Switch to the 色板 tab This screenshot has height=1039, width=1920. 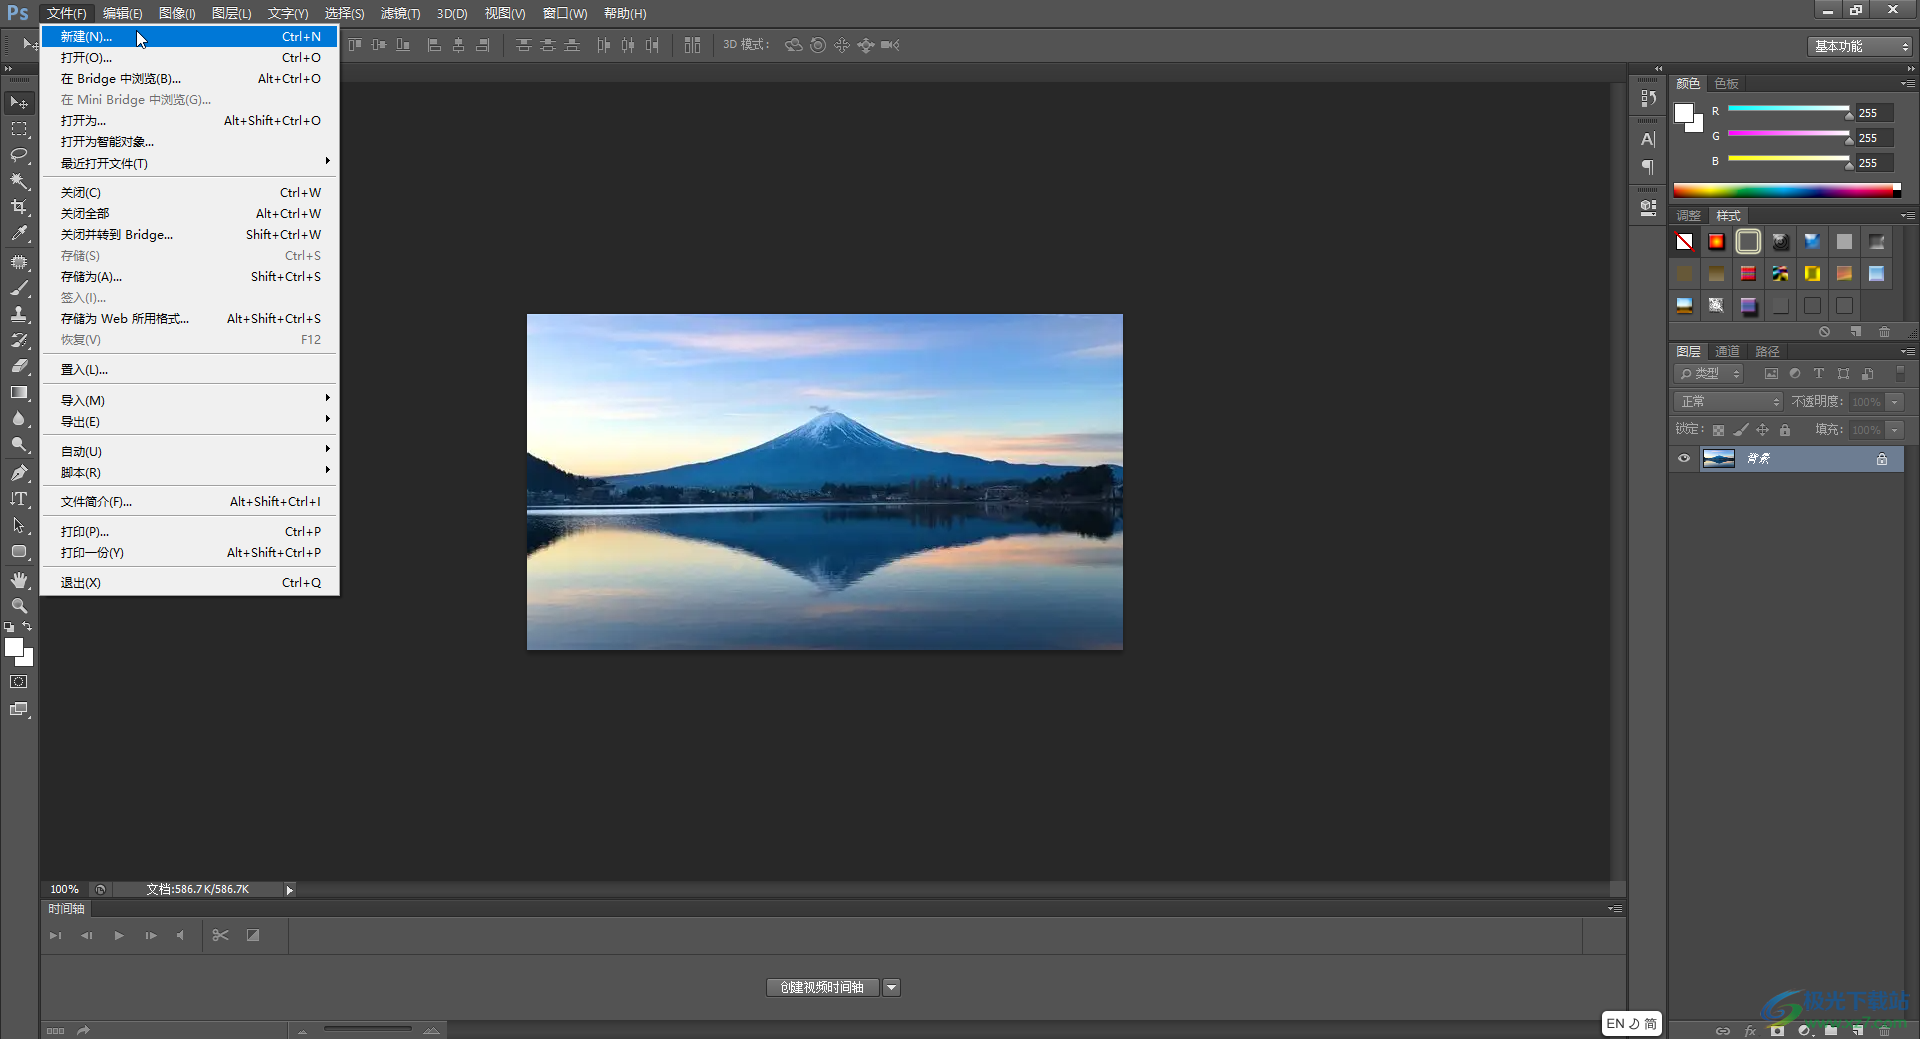click(x=1726, y=83)
